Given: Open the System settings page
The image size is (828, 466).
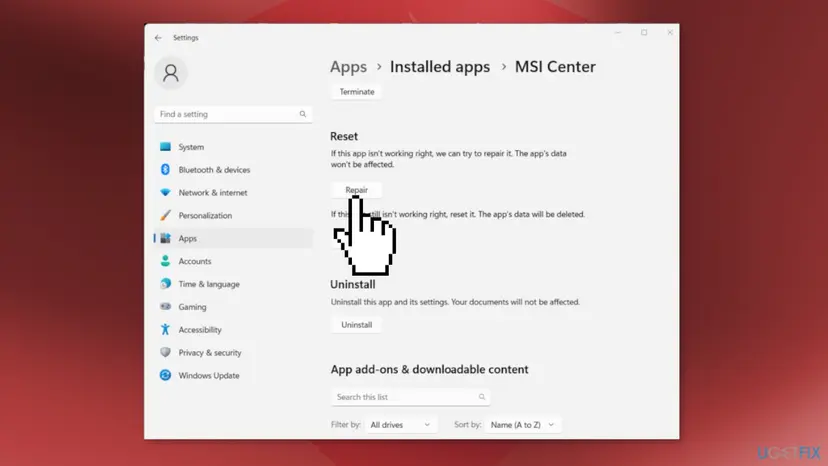Looking at the screenshot, I should [x=233, y=147].
